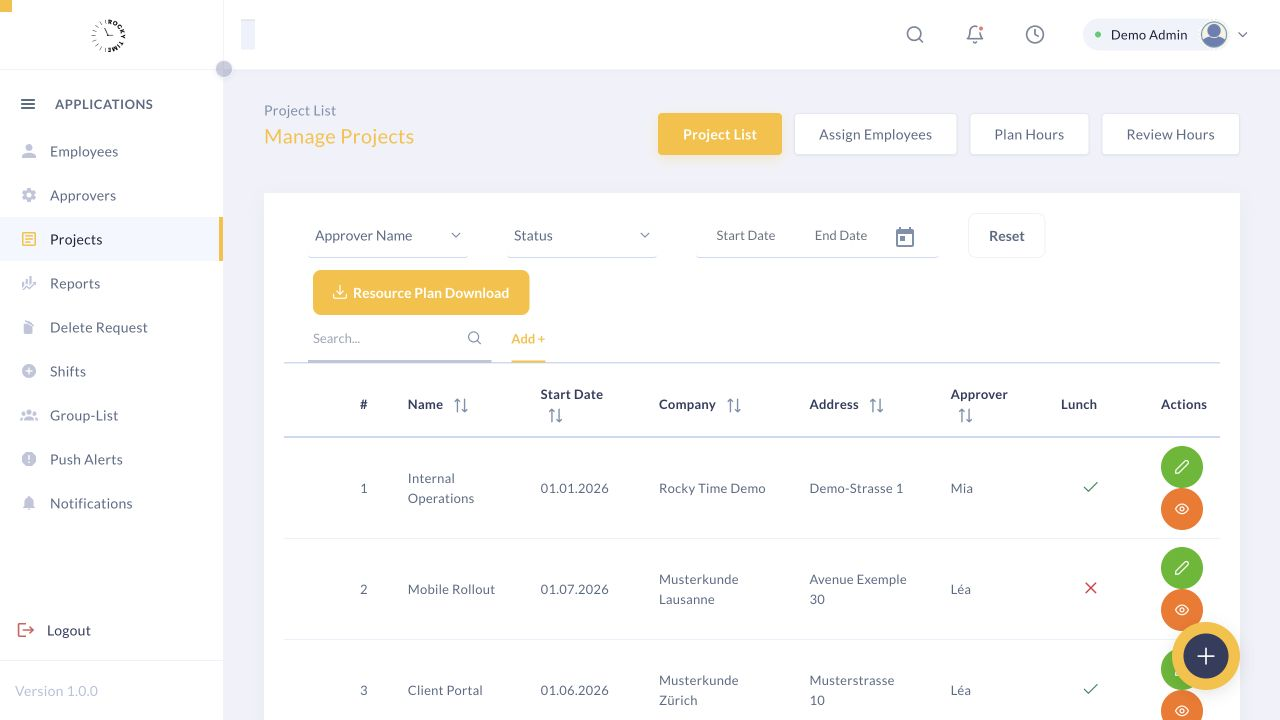Open Push Alerts in the sidebar
The image size is (1280, 720).
[111, 459]
